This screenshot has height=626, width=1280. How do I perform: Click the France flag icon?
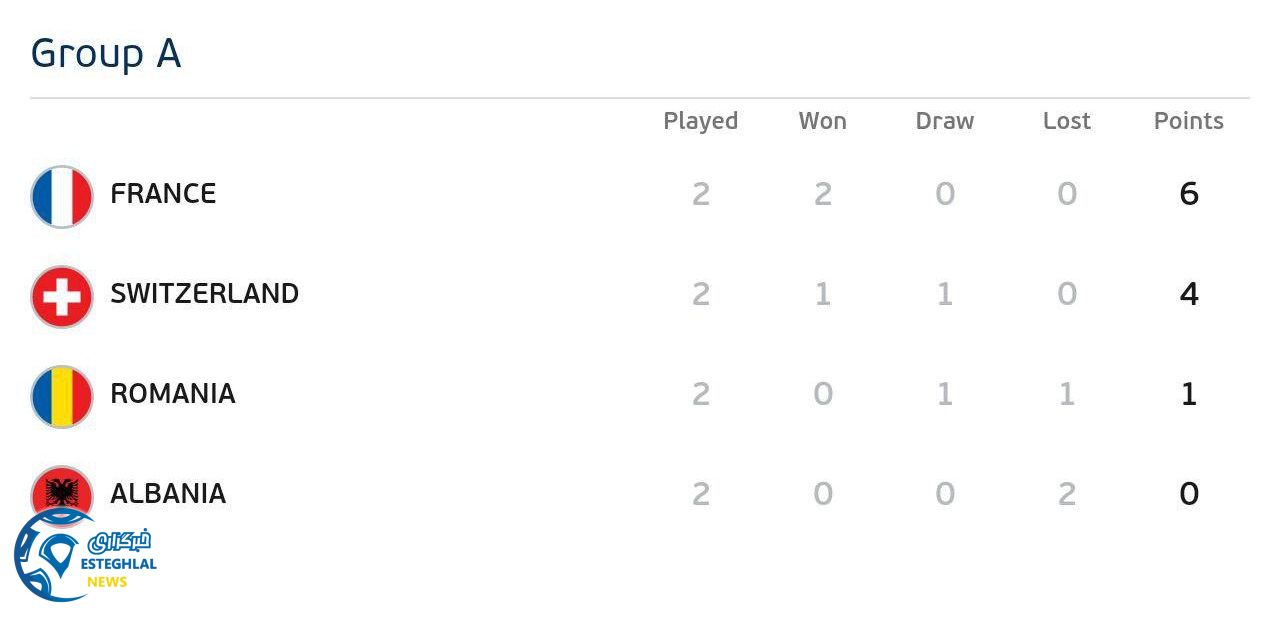tap(62, 196)
